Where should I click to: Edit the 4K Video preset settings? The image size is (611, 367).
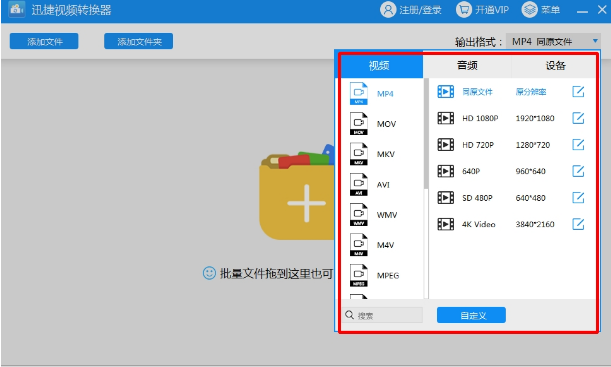click(578, 224)
